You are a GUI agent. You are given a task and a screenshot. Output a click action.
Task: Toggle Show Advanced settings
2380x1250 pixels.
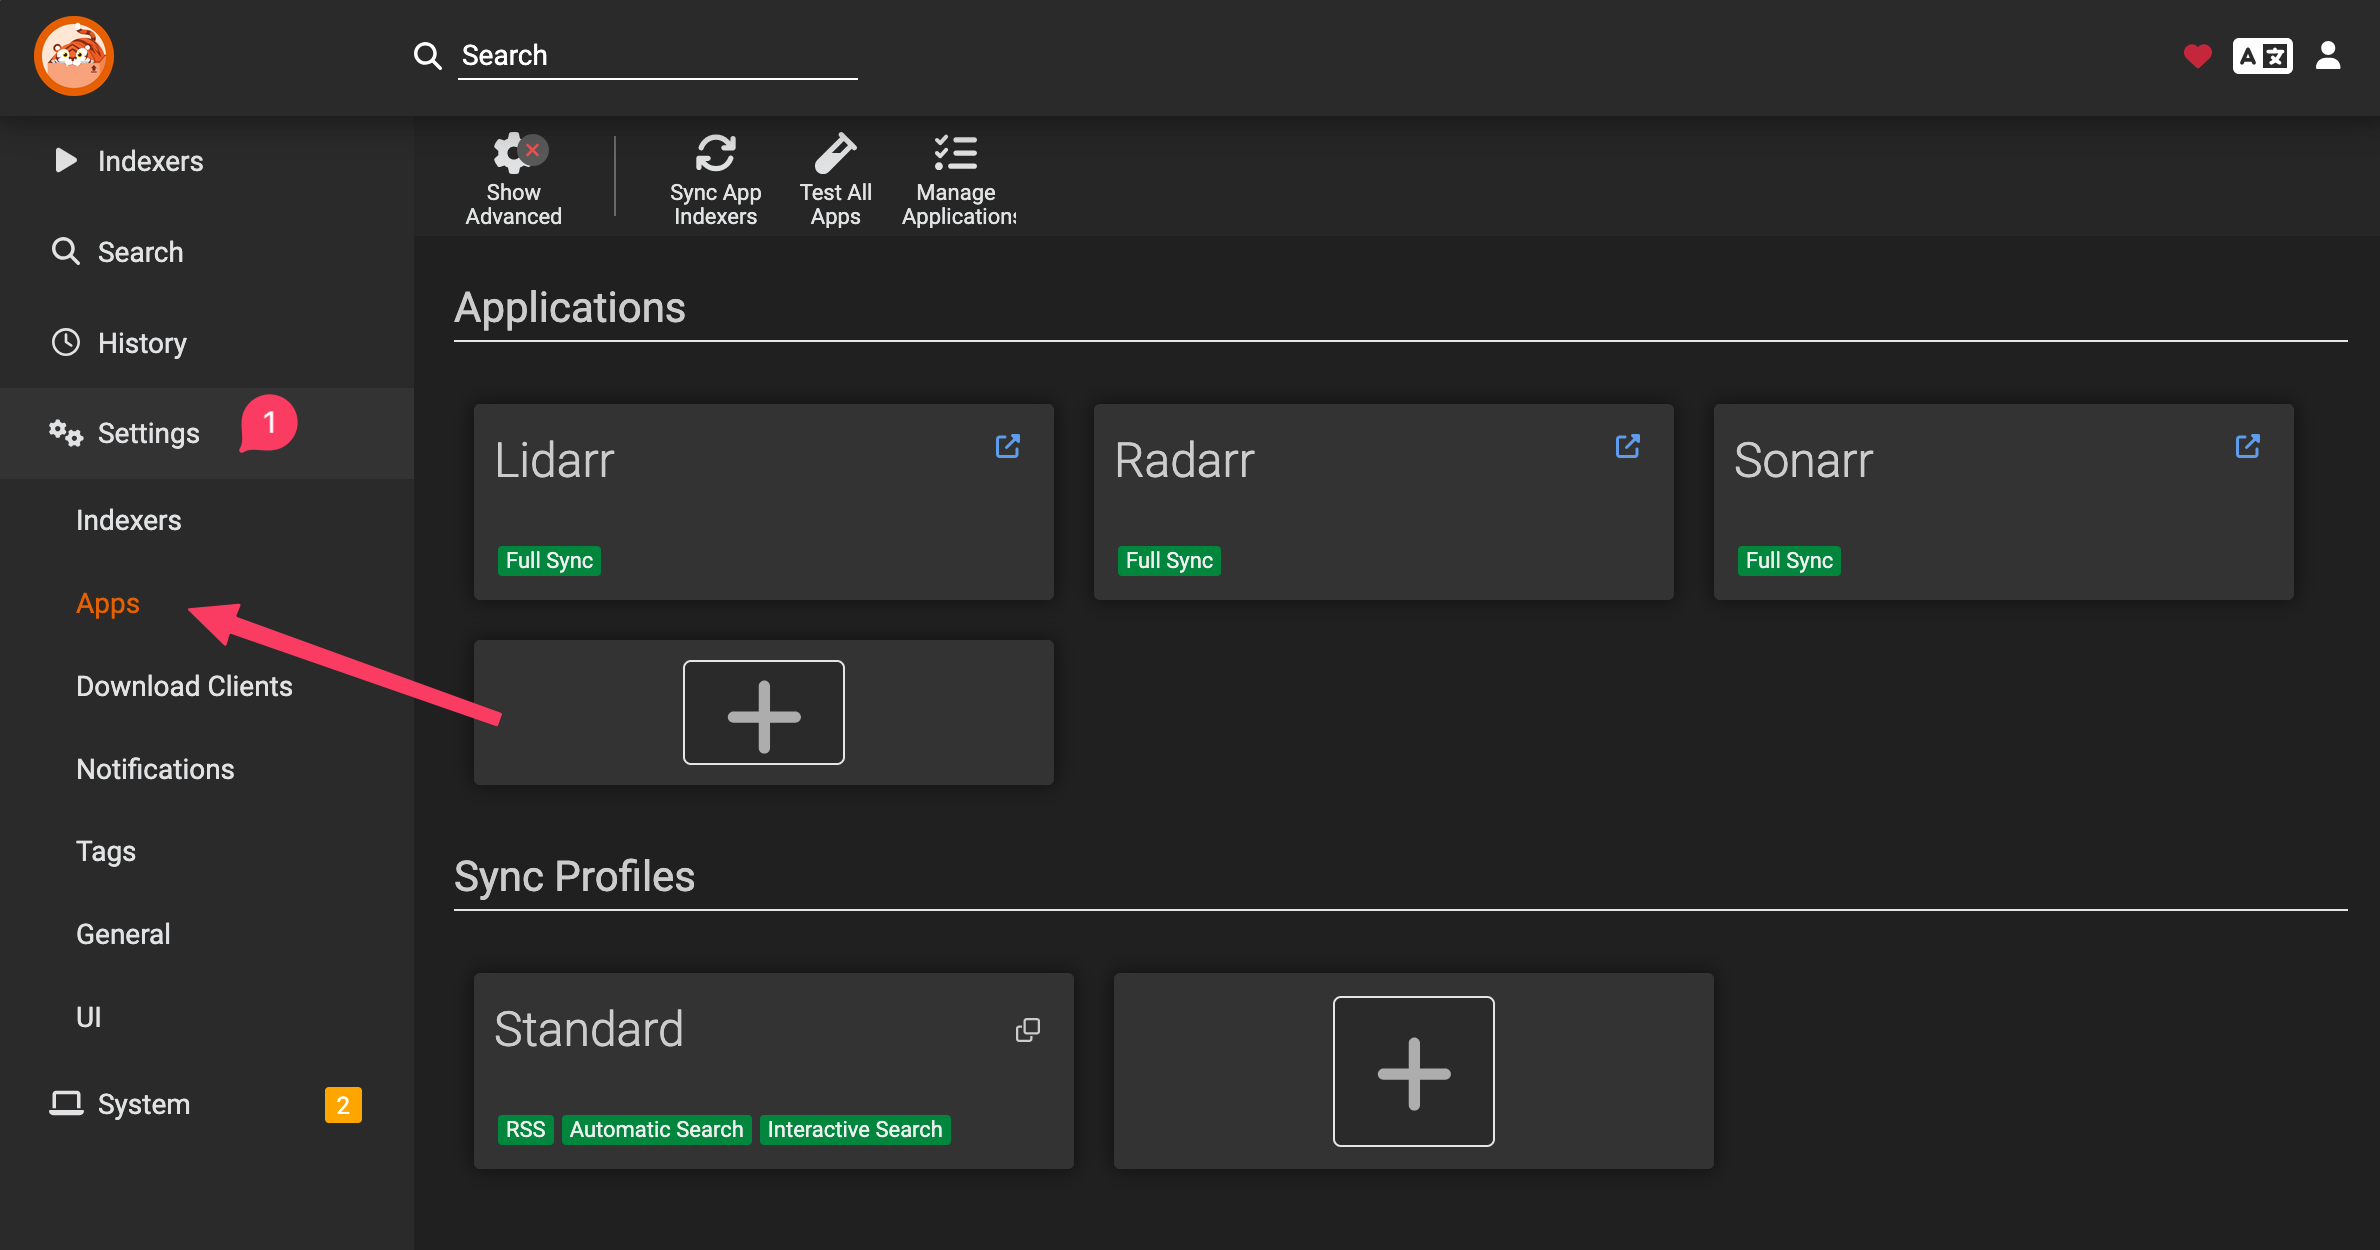tap(514, 180)
